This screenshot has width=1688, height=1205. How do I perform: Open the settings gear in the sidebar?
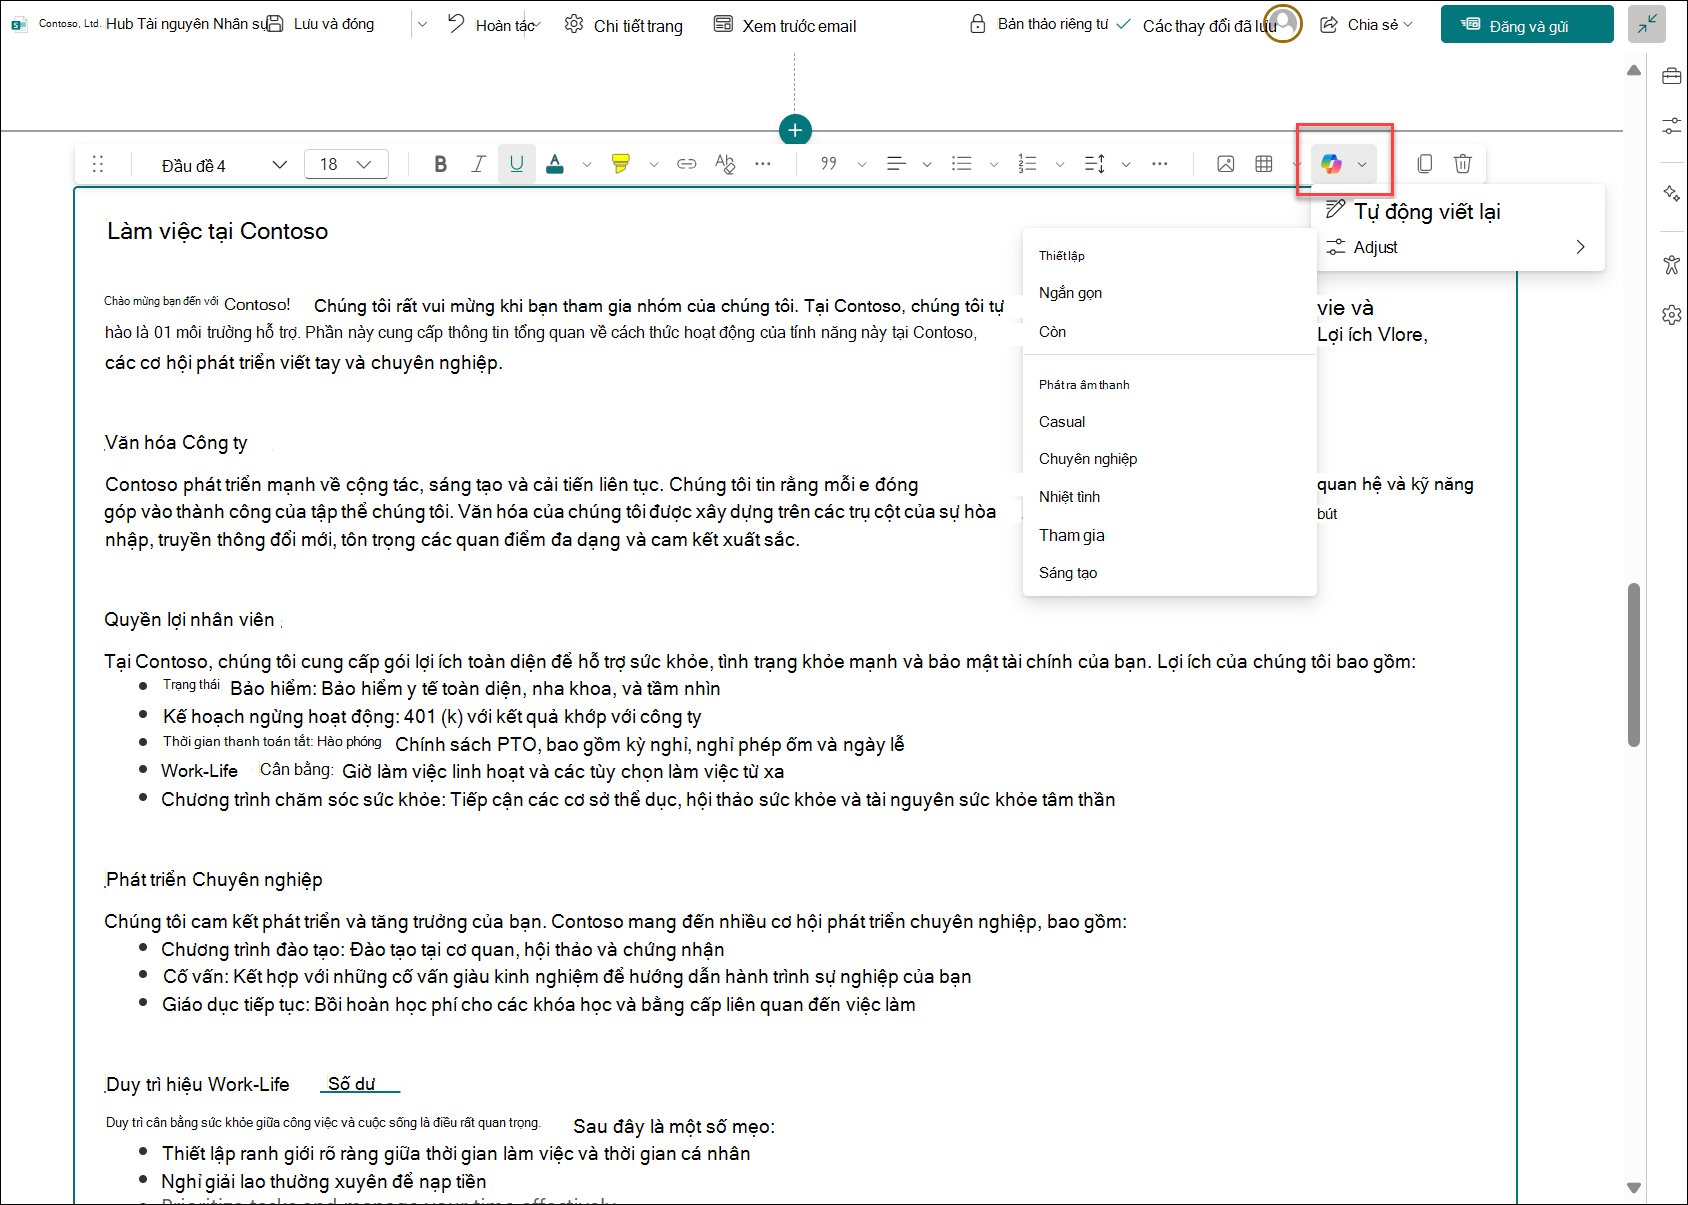pyautogui.click(x=1671, y=315)
